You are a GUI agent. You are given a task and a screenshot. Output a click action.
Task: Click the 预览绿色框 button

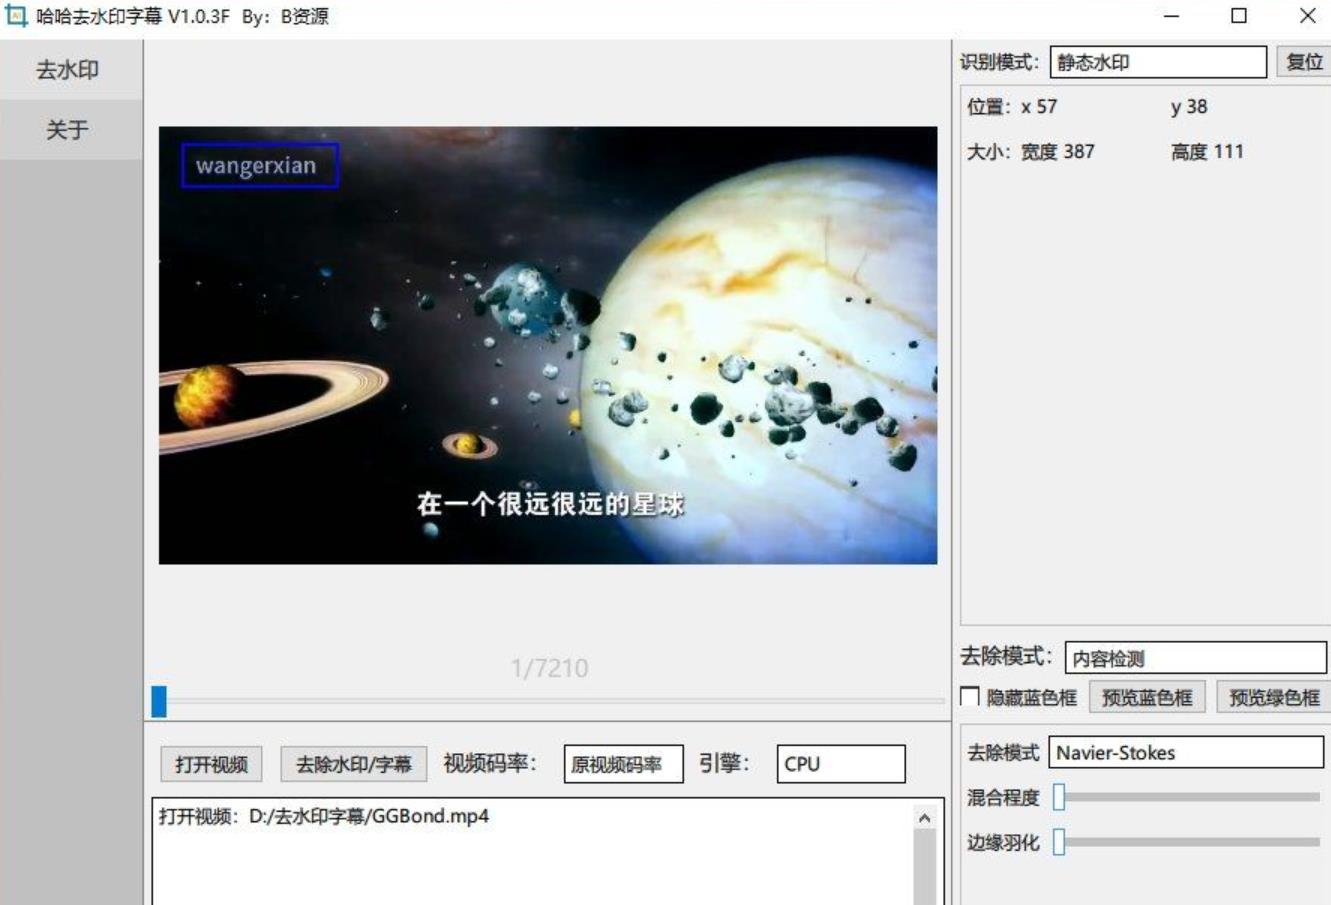[1273, 697]
